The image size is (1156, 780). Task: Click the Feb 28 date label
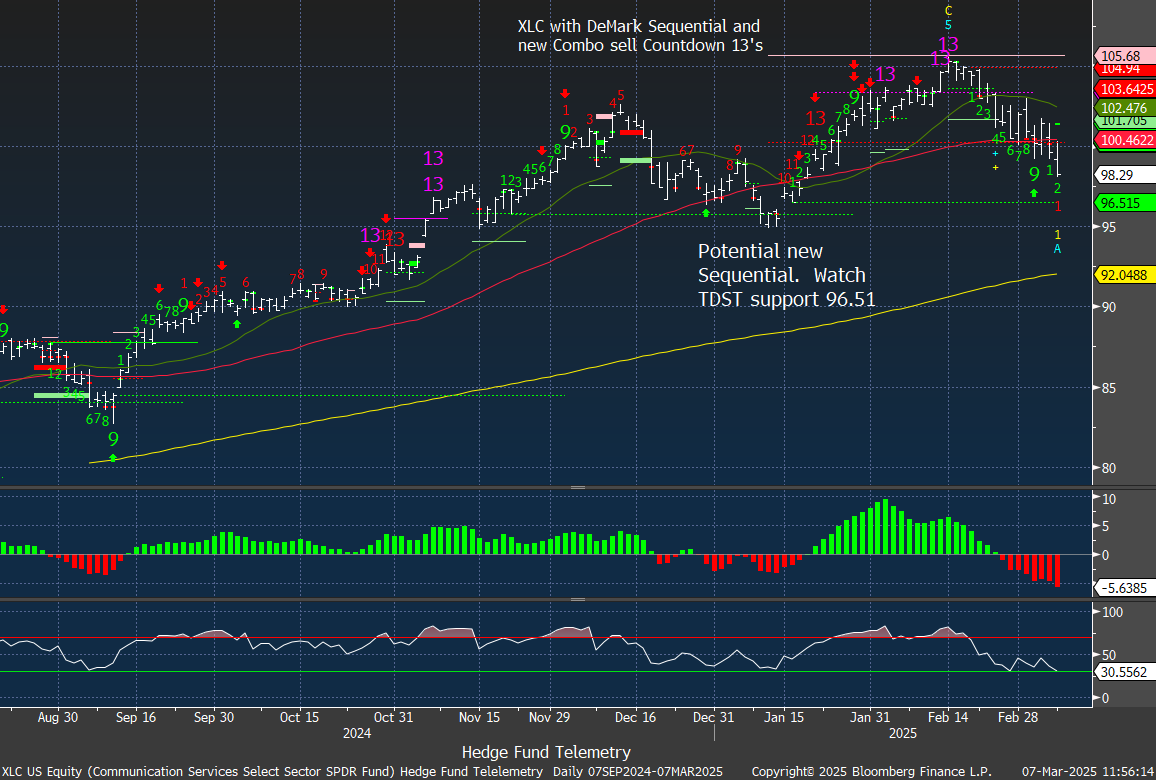coord(1017,717)
